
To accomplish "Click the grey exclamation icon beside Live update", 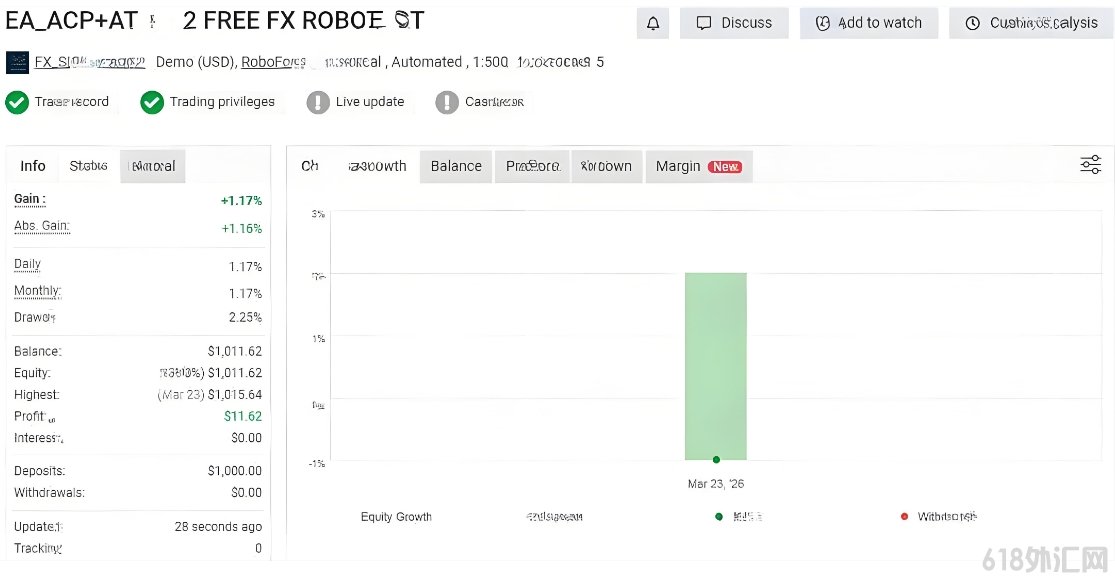I will click(x=318, y=102).
